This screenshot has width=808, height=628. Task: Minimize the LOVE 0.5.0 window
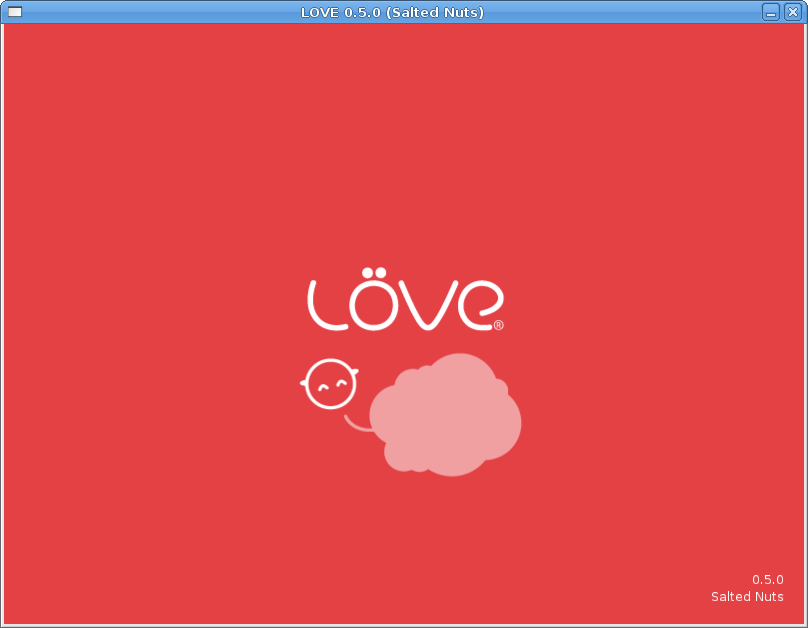click(x=771, y=12)
